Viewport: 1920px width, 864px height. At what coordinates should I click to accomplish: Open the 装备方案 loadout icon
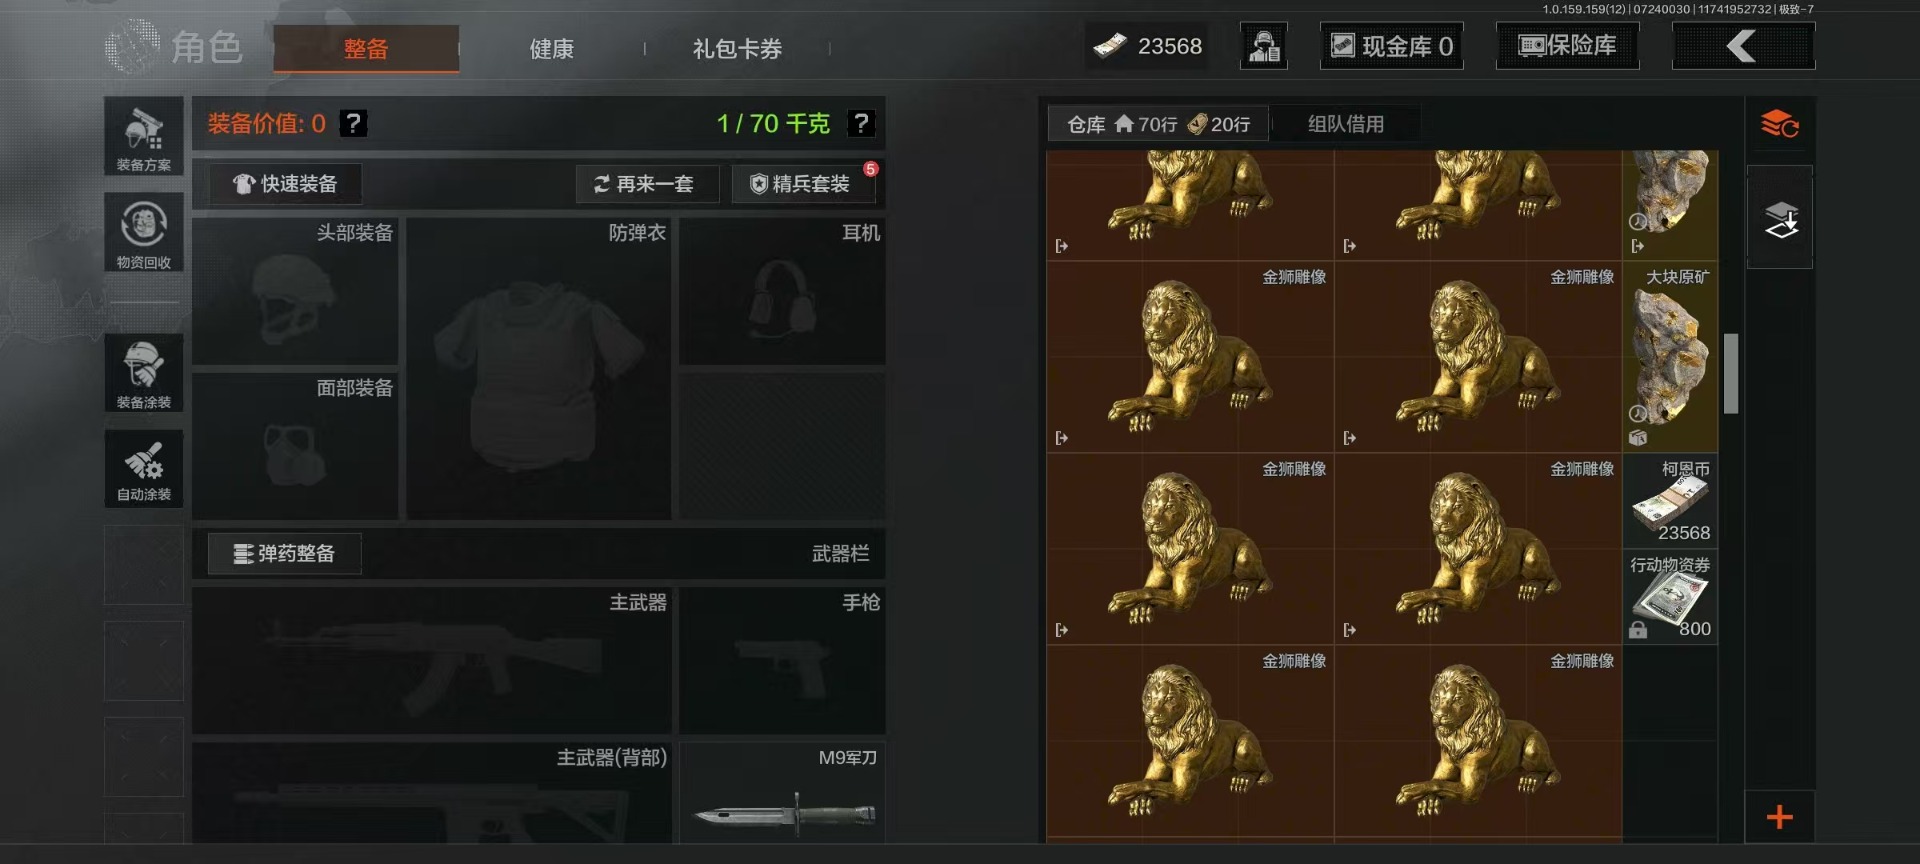coord(144,137)
